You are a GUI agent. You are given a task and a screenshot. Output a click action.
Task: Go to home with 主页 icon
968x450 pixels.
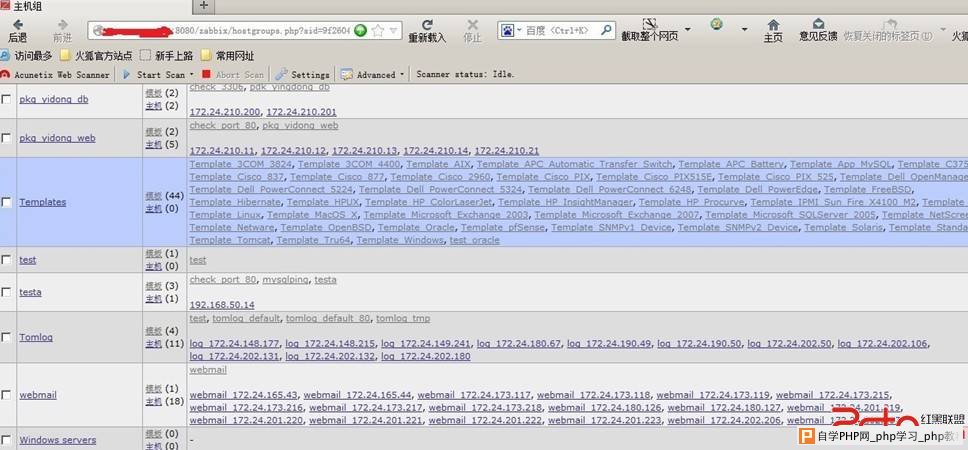(x=773, y=25)
